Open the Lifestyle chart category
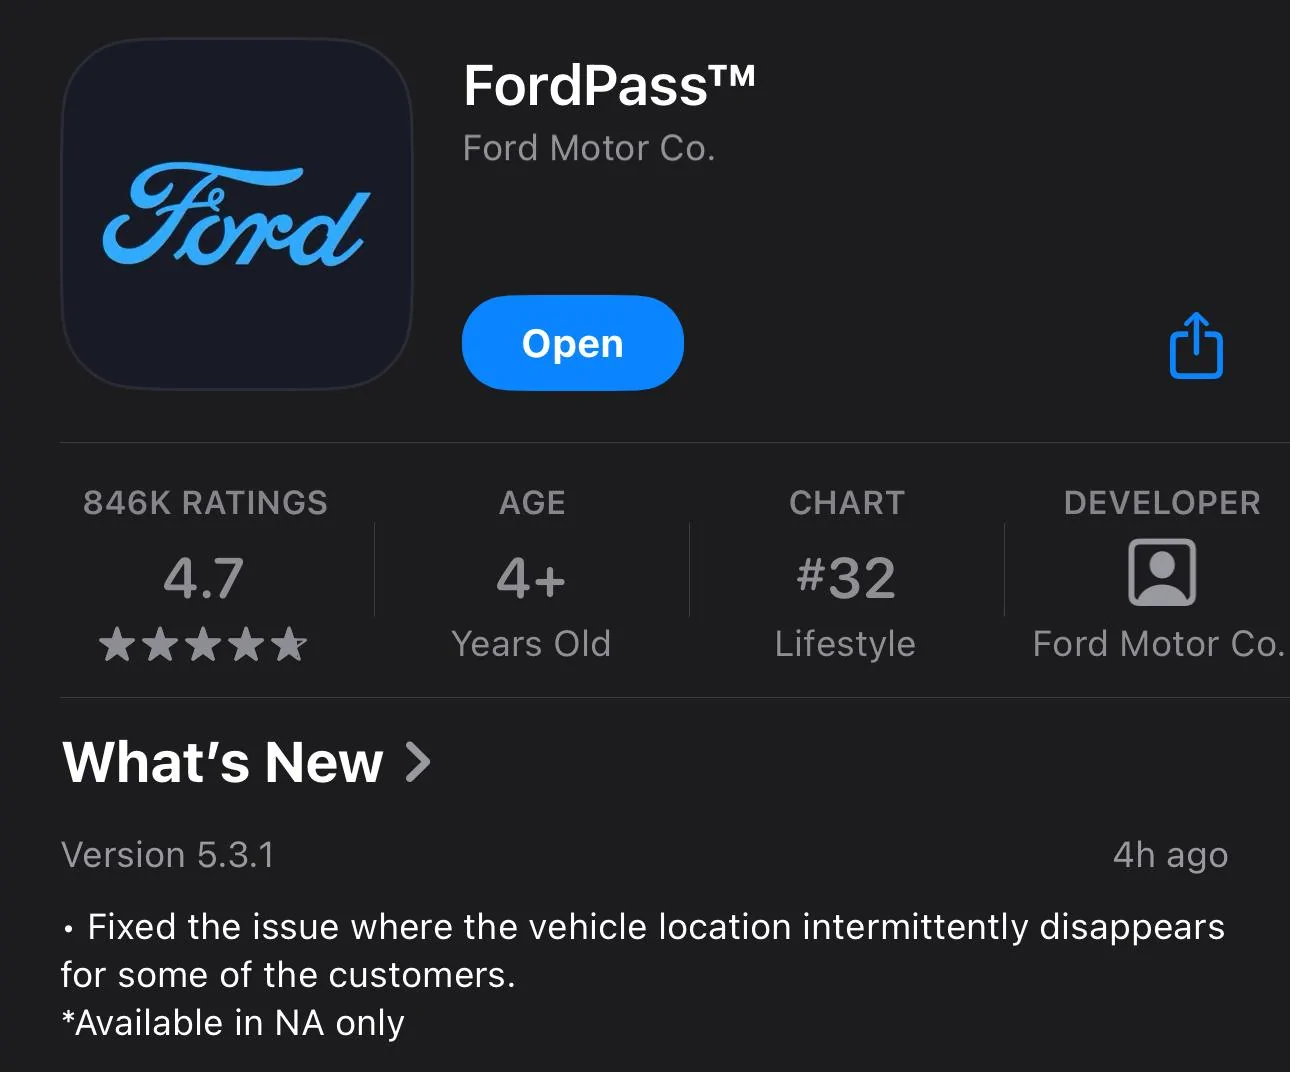1290x1072 pixels. tap(845, 644)
